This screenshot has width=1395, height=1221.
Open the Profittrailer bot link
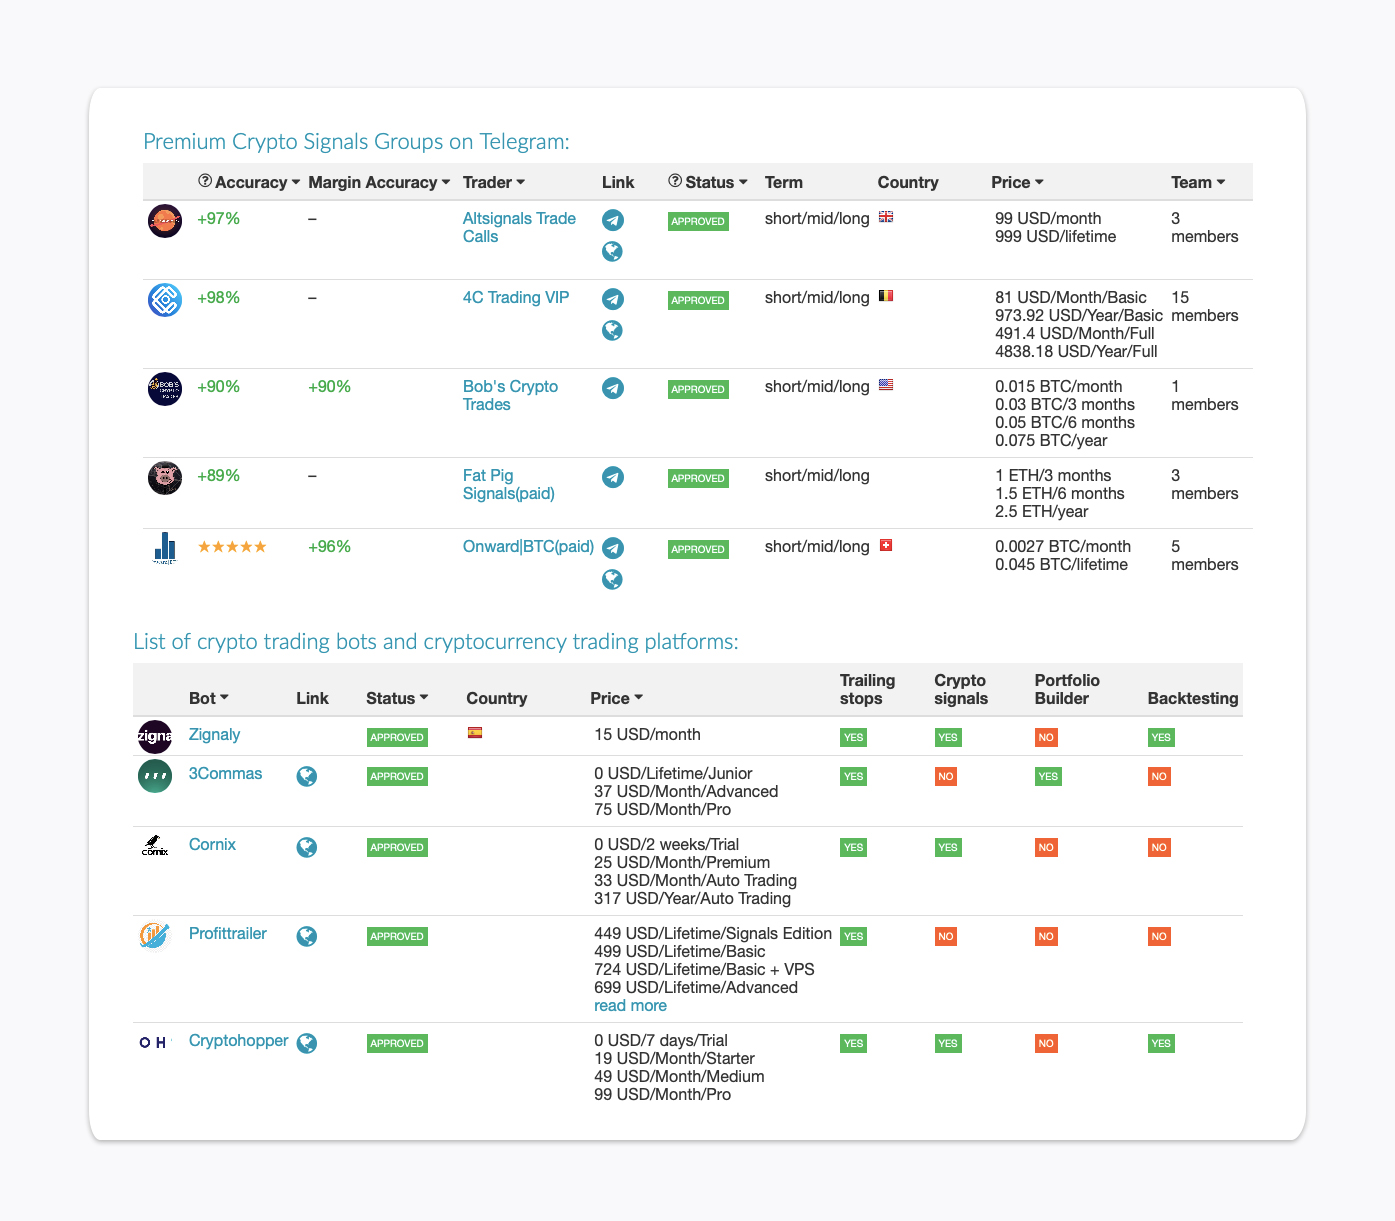(228, 933)
